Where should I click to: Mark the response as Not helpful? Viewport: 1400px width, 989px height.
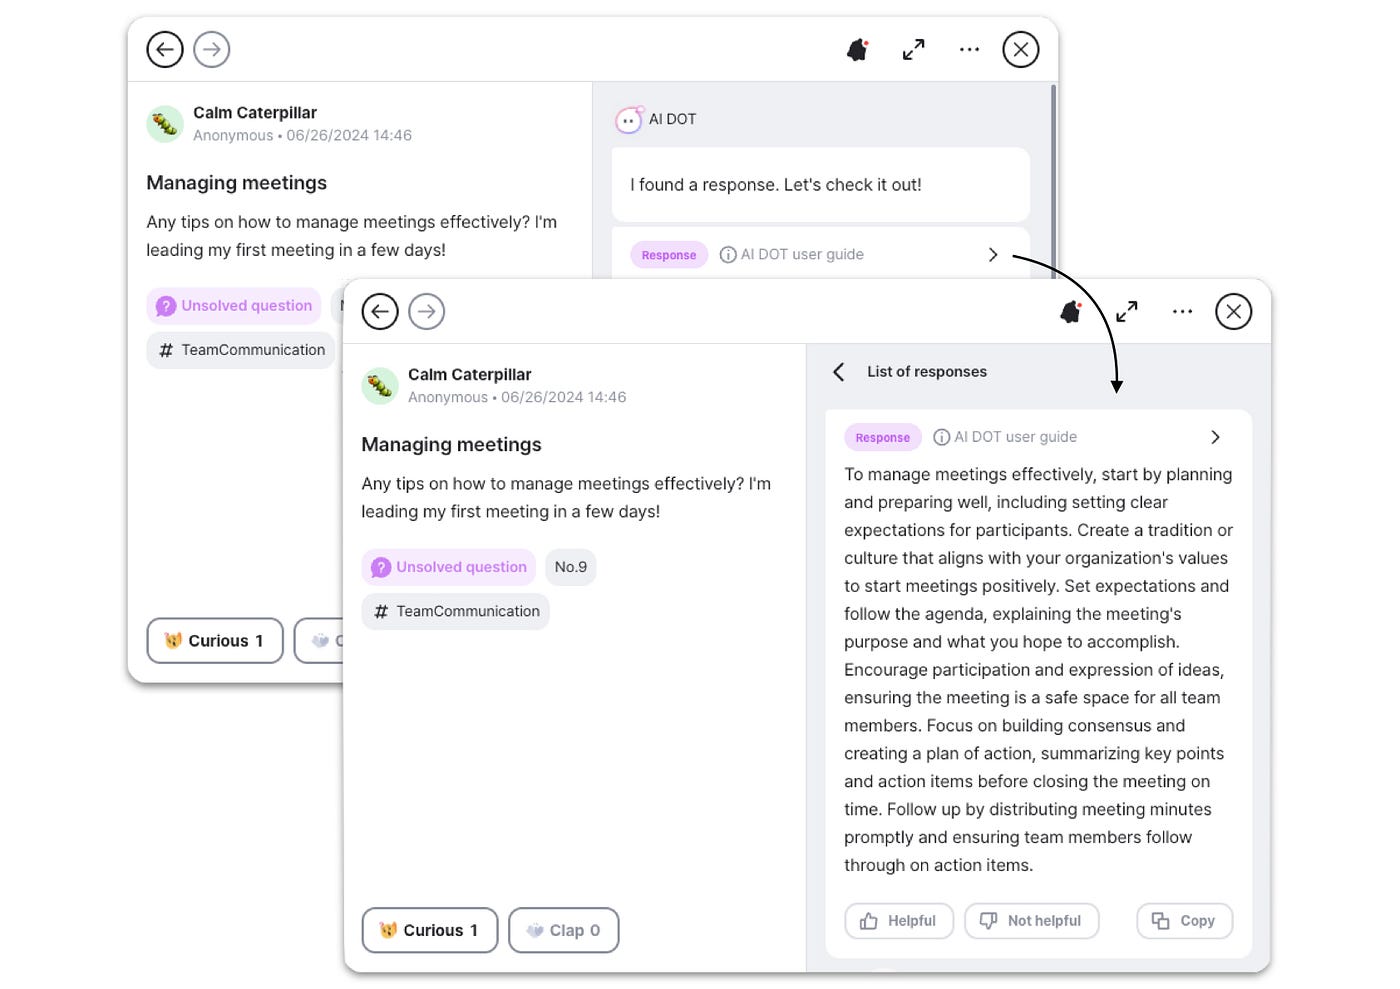pos(1031,921)
